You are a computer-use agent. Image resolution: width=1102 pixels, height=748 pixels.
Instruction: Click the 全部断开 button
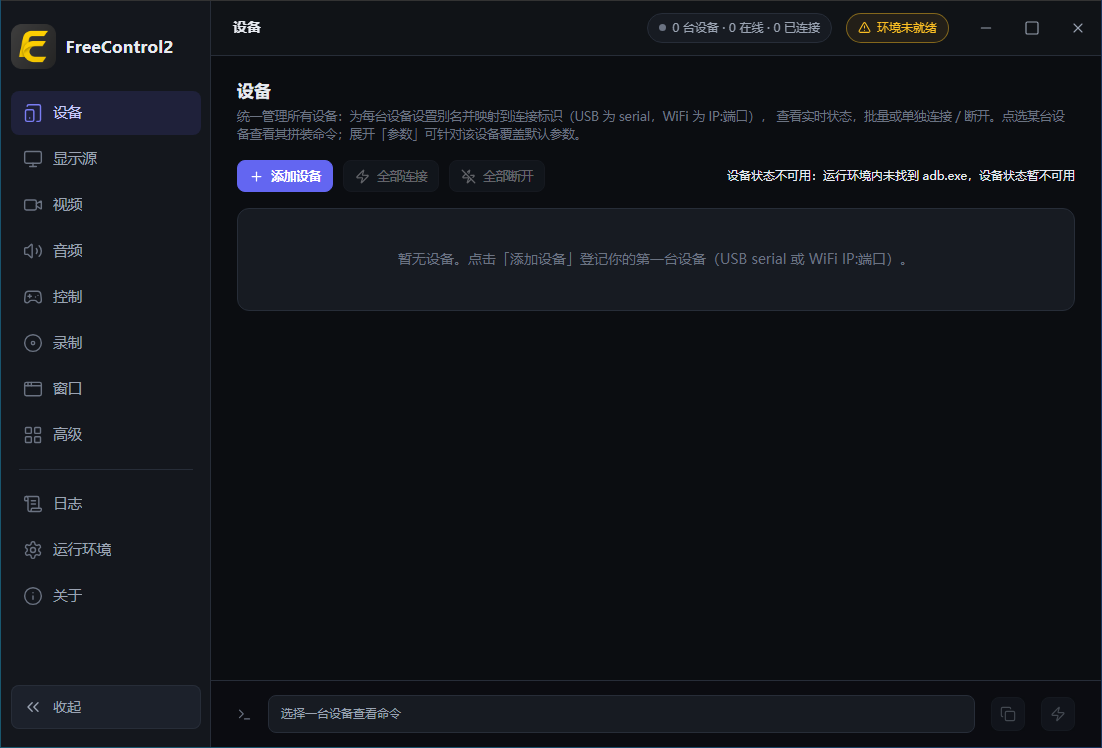click(x=497, y=176)
